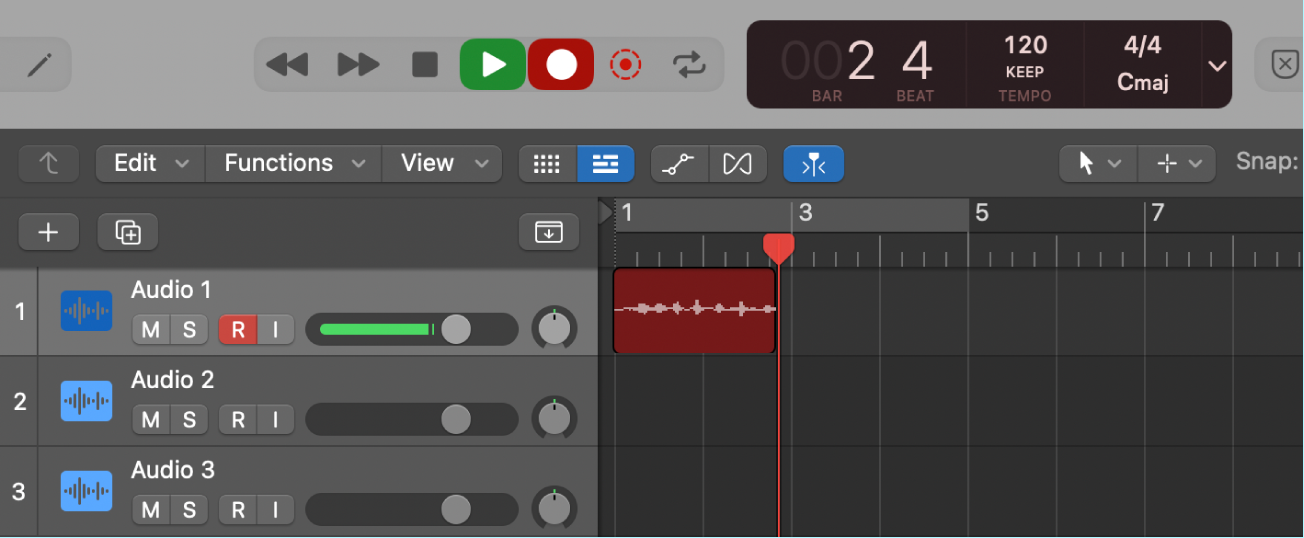Toggle the Capture Recording button
Image resolution: width=1304 pixels, height=538 pixels.
tap(625, 66)
